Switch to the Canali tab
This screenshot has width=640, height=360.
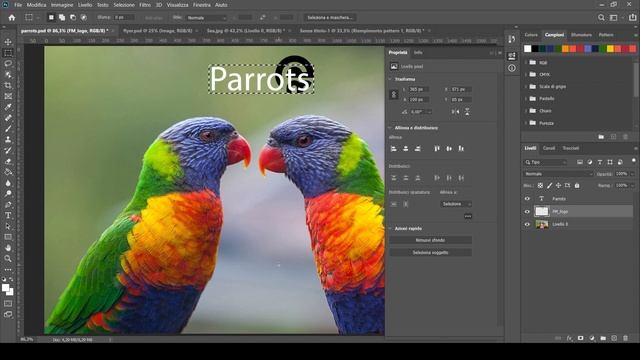(x=549, y=148)
